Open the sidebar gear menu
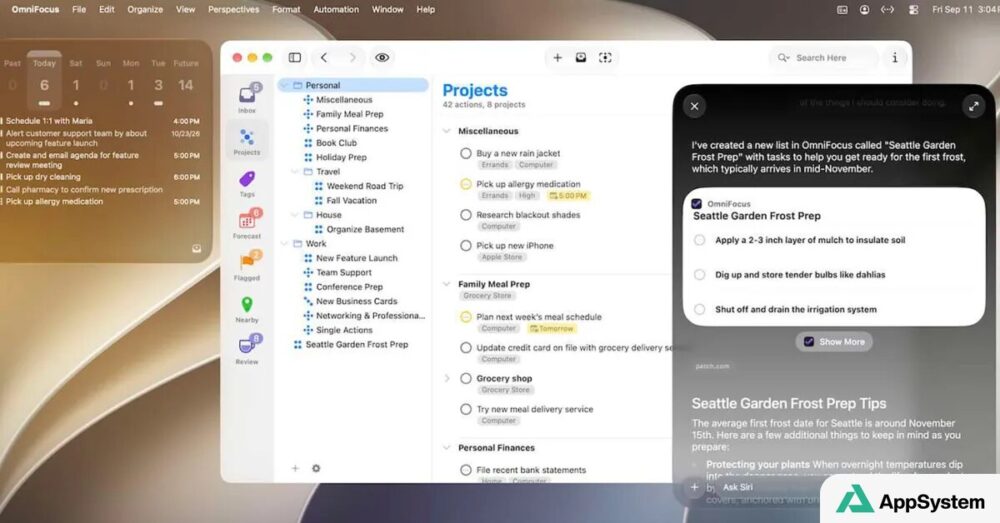This screenshot has width=1000, height=523. click(x=316, y=468)
